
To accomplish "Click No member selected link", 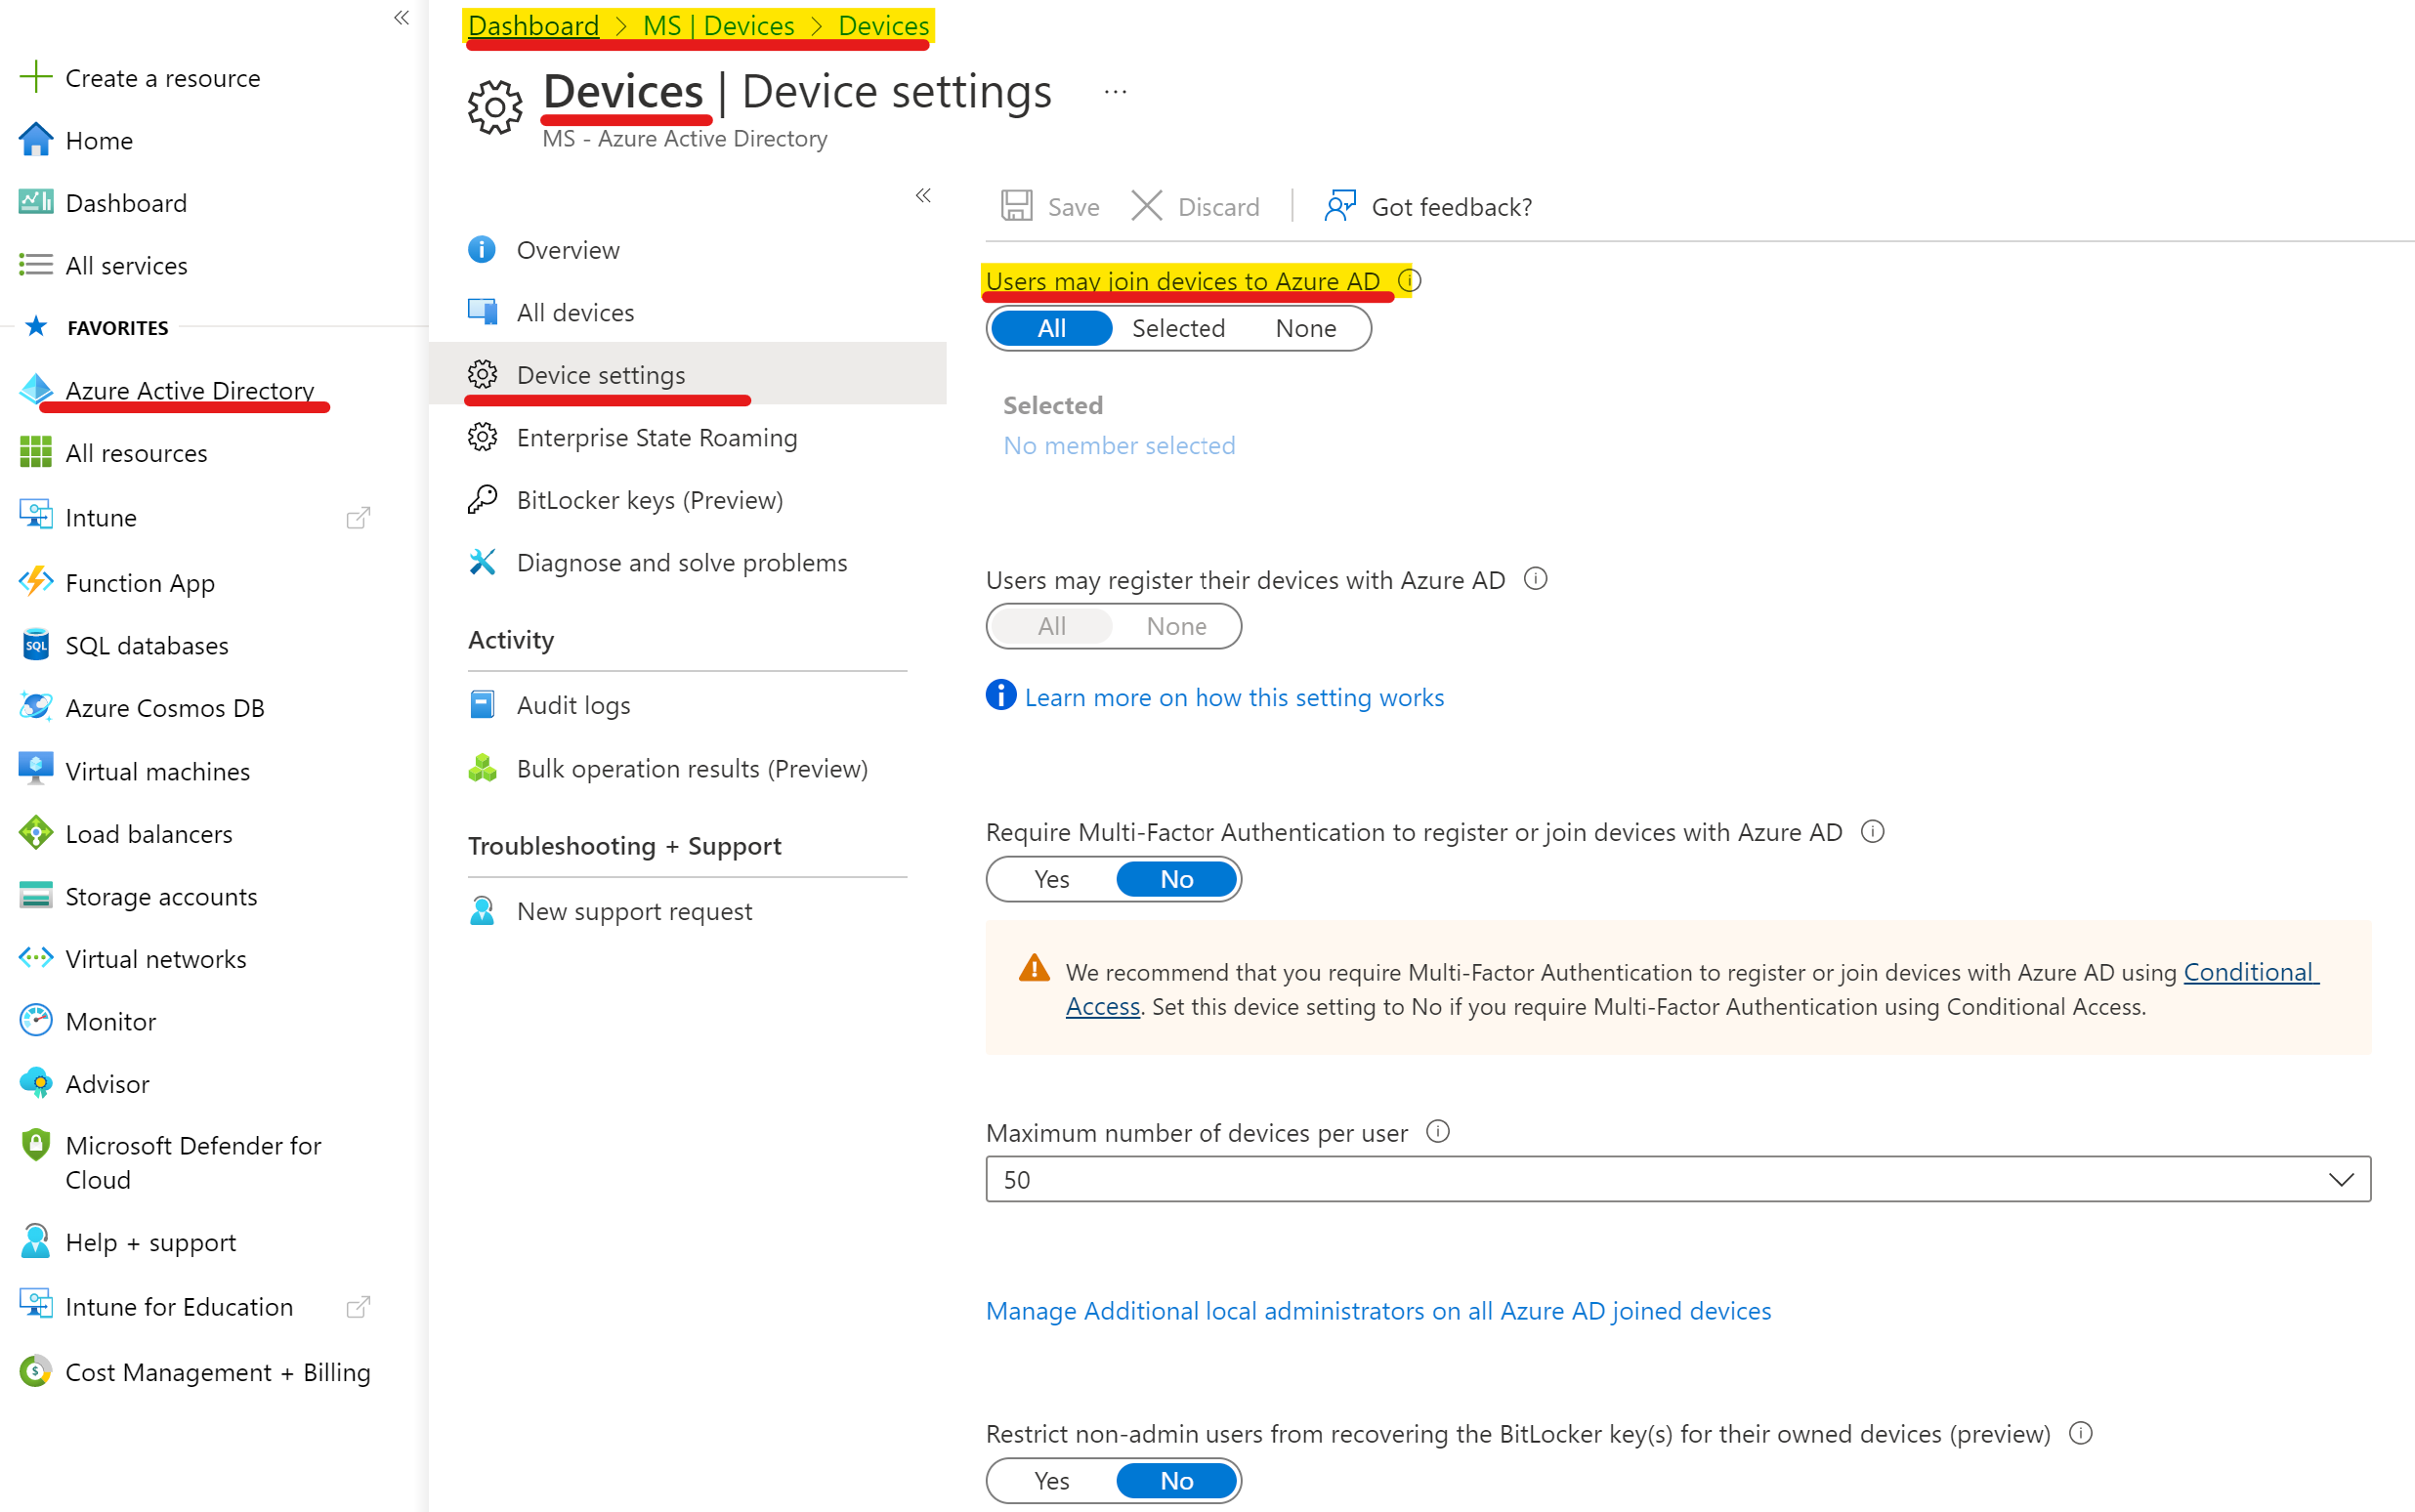I will point(1119,445).
